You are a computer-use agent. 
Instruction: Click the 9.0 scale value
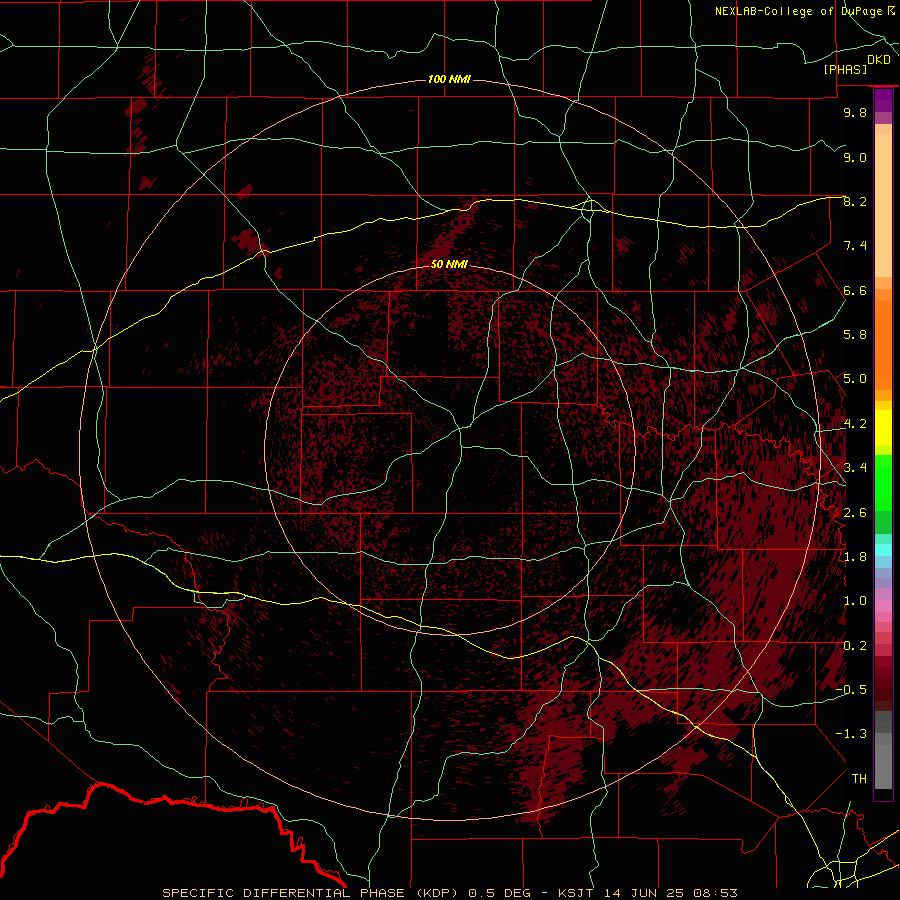pos(855,157)
